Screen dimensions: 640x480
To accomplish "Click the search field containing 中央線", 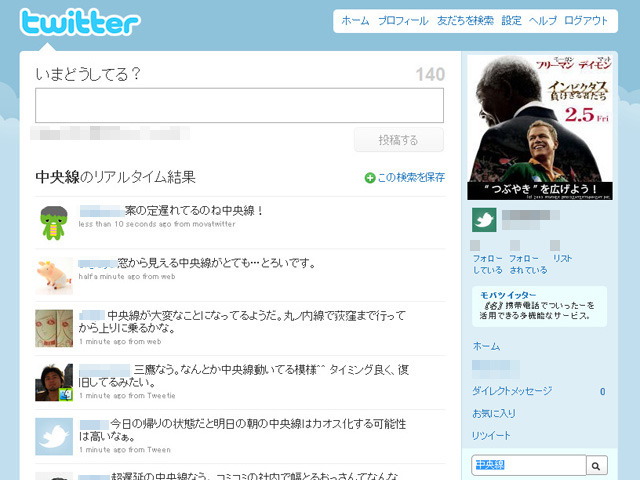I will 529,465.
